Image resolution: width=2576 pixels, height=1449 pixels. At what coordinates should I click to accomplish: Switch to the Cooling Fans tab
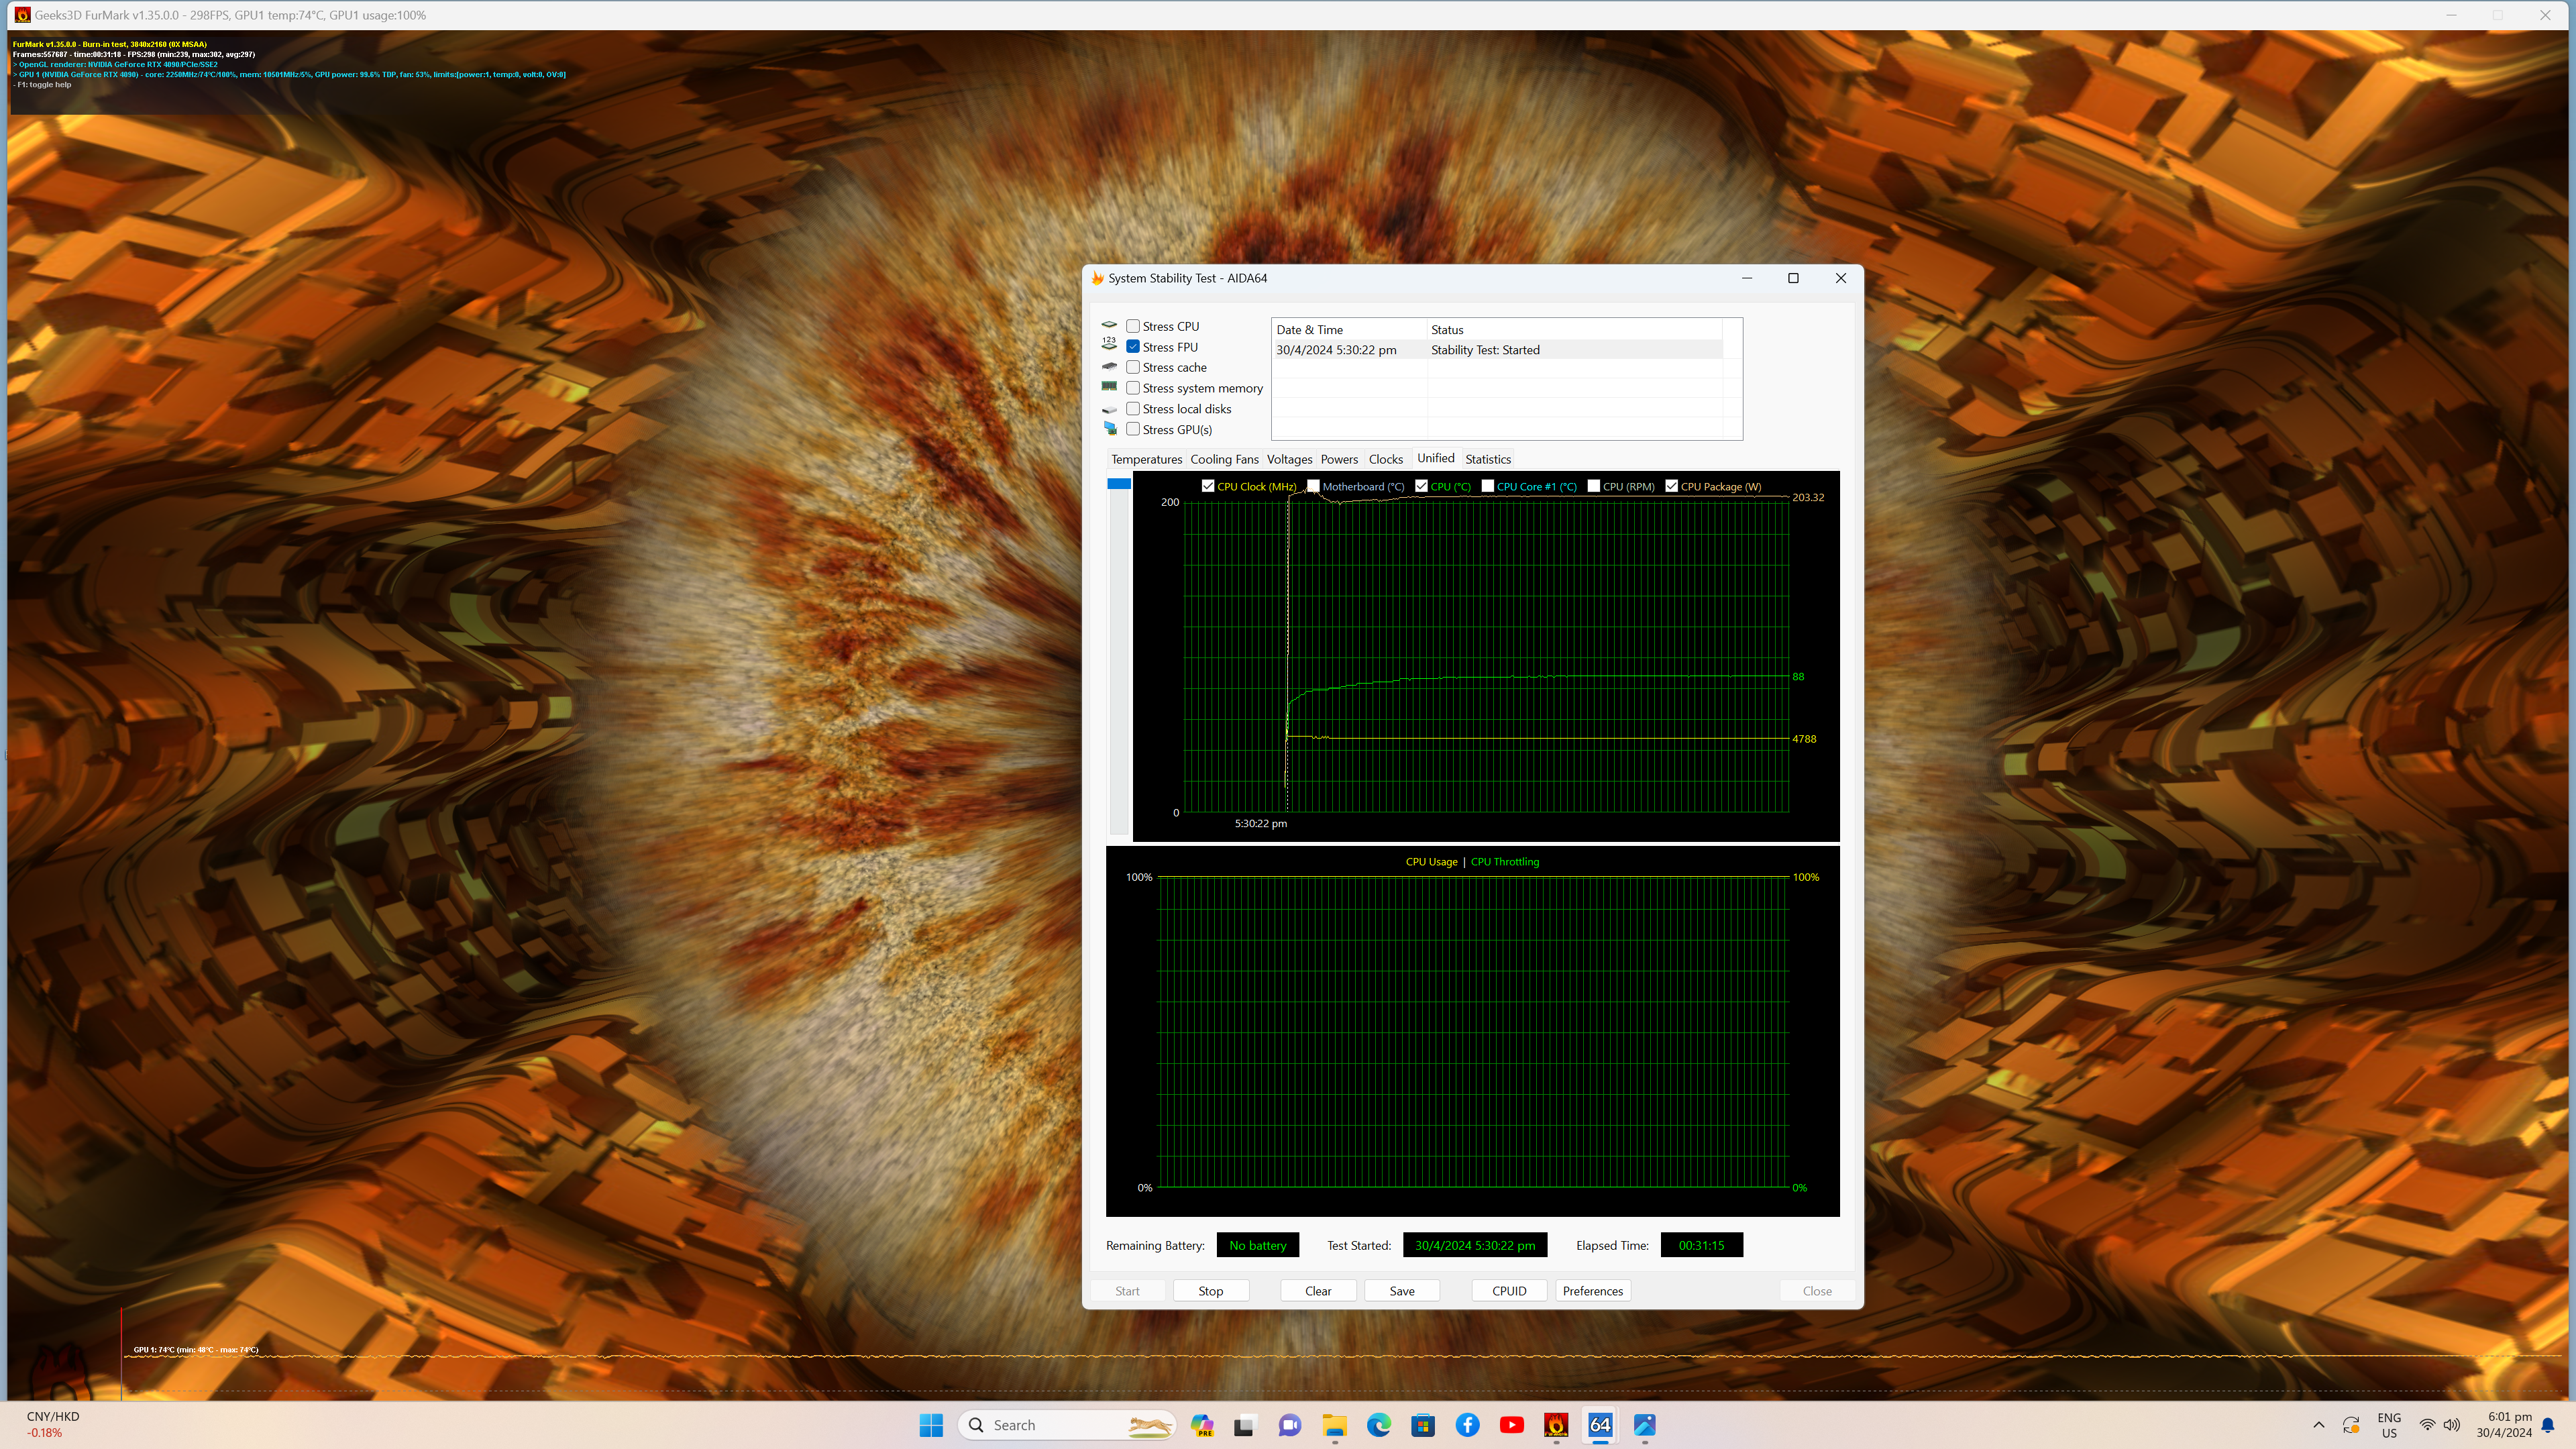1224,459
